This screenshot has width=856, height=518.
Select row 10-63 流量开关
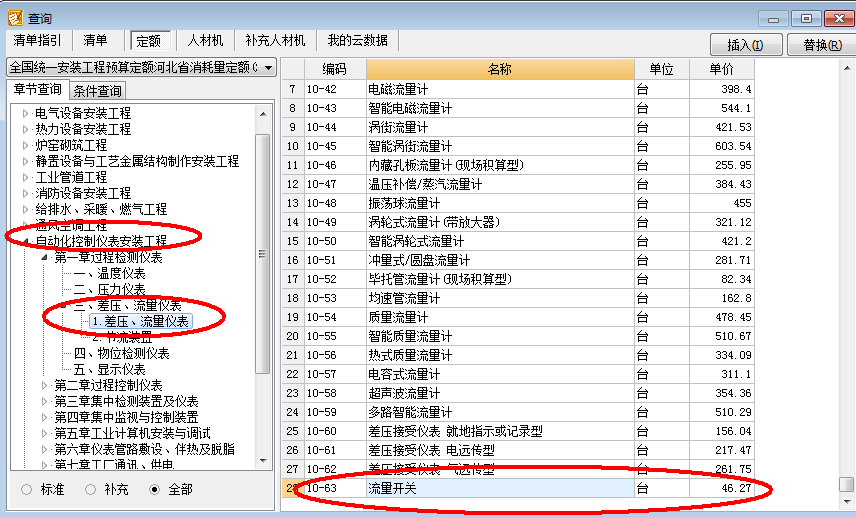[518, 488]
